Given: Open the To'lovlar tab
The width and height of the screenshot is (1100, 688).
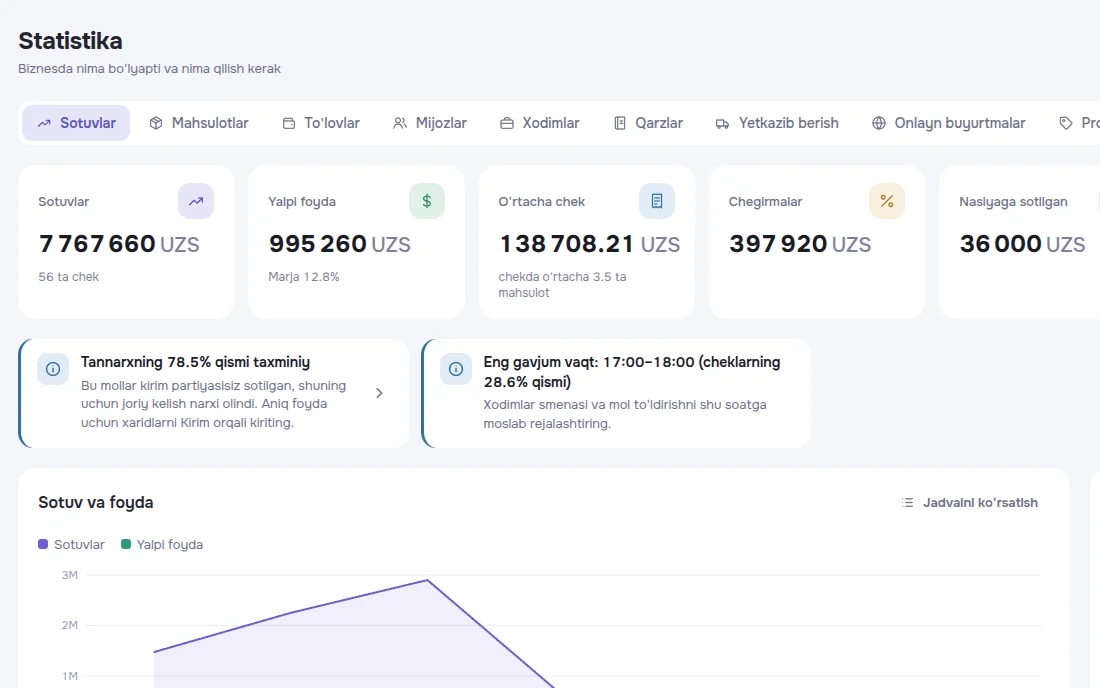Looking at the screenshot, I should click(321, 123).
